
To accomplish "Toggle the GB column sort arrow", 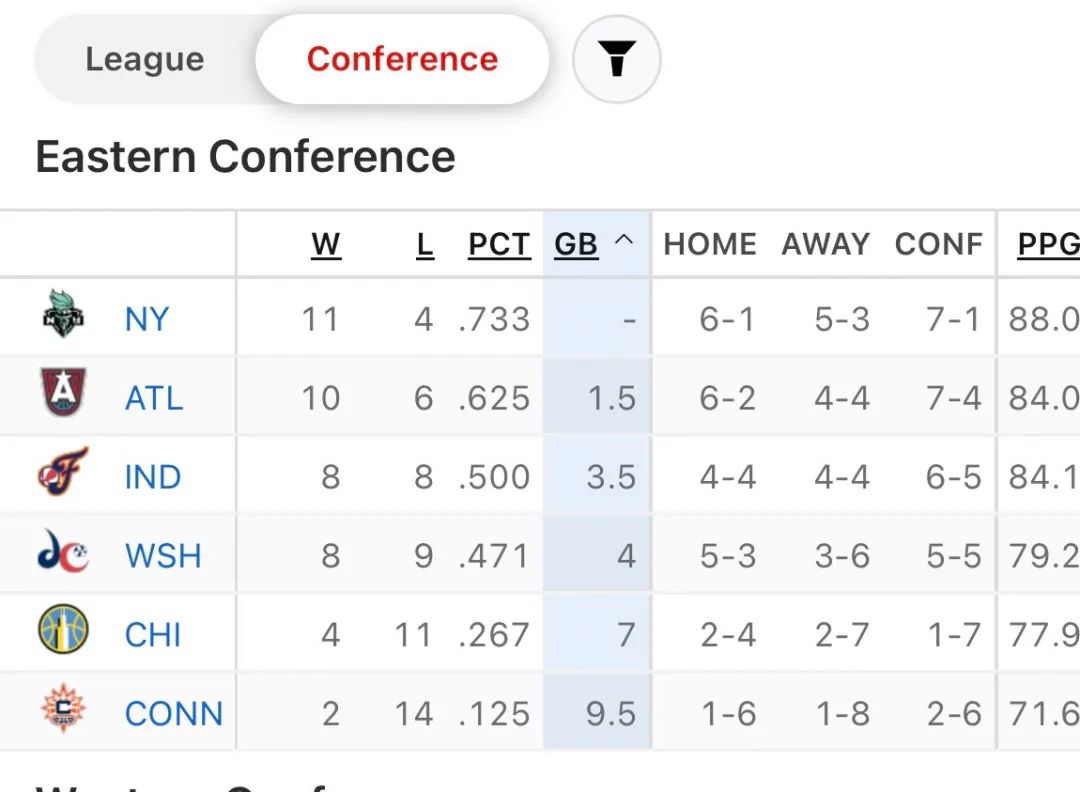I will tap(623, 241).
